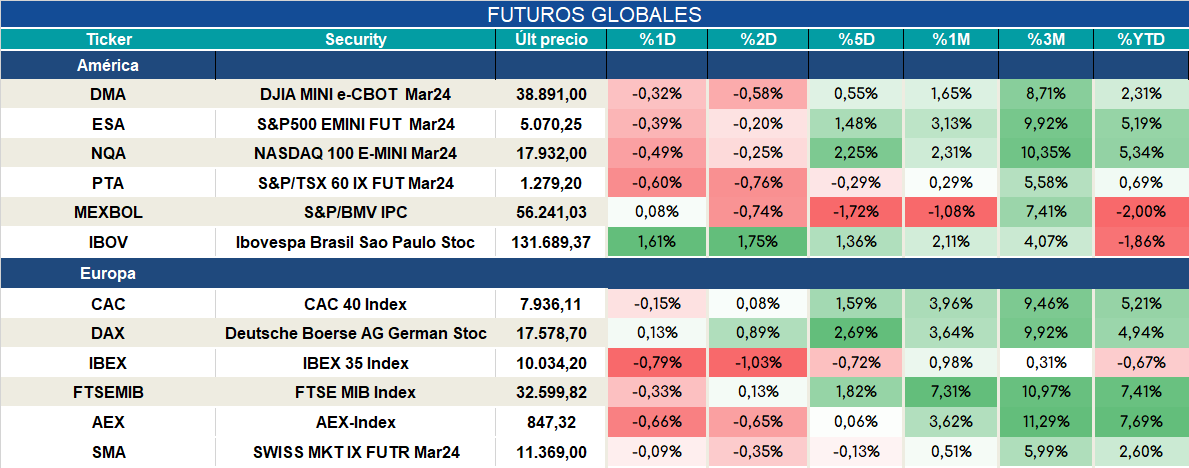This screenshot has width=1189, height=468.
Task: Select the NASDAQ 100 E-MINI Mar24 cell
Action: pyautogui.click(x=356, y=154)
